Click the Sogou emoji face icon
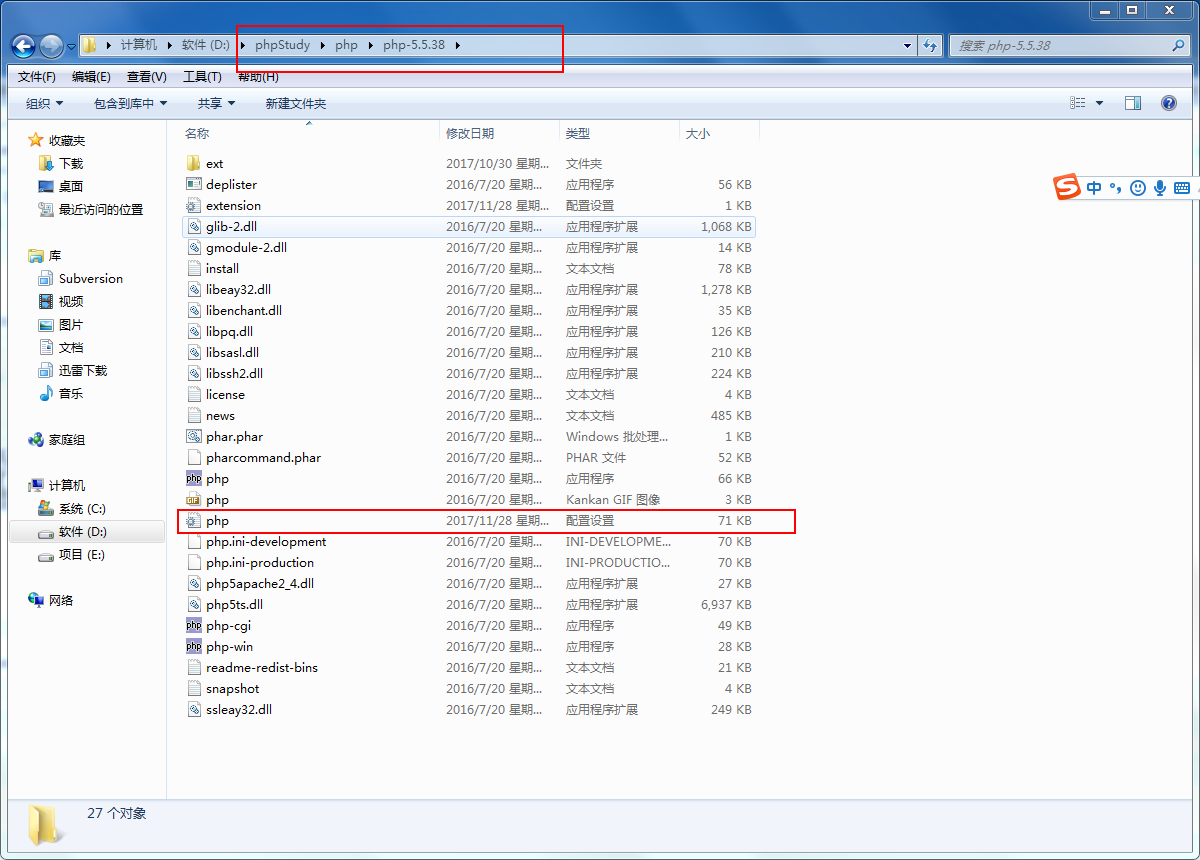The width and height of the screenshot is (1200, 860). (1138, 187)
